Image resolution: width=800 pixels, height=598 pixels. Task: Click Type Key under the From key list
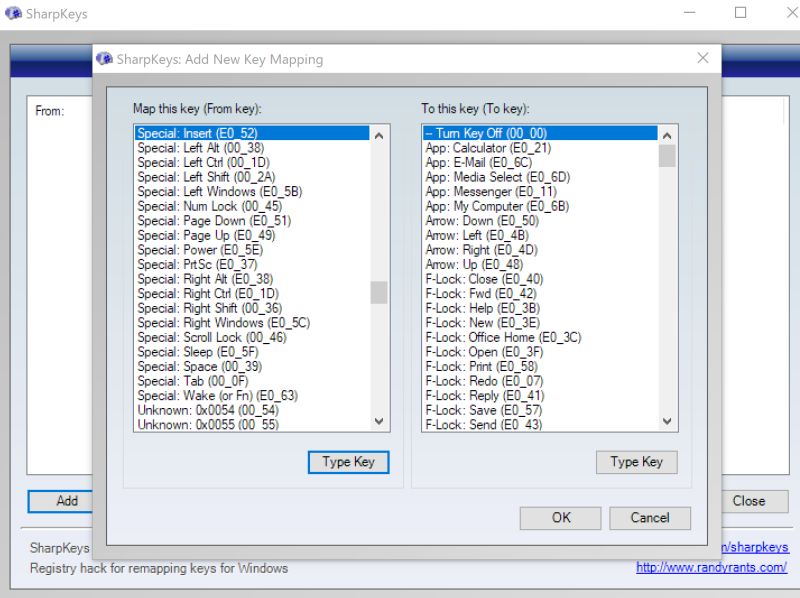tap(348, 462)
